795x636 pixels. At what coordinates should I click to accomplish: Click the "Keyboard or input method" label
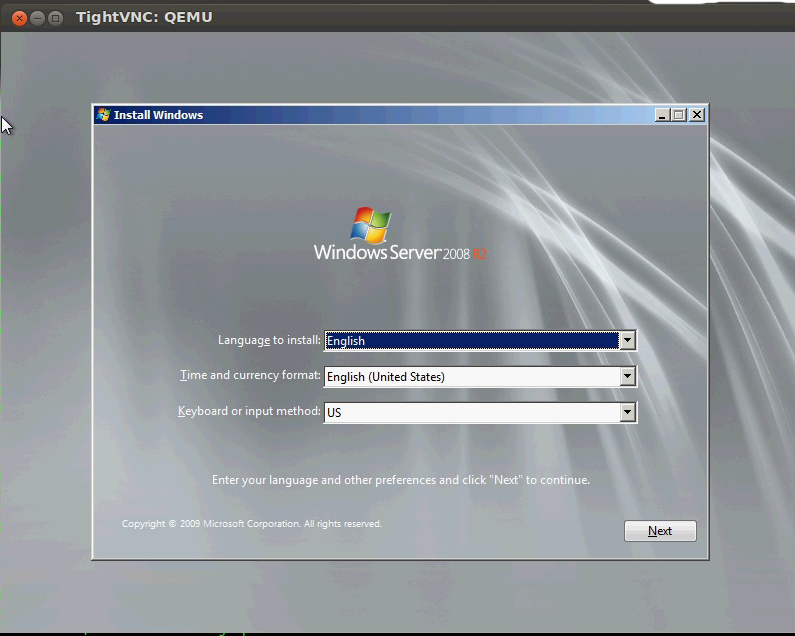[x=249, y=411]
